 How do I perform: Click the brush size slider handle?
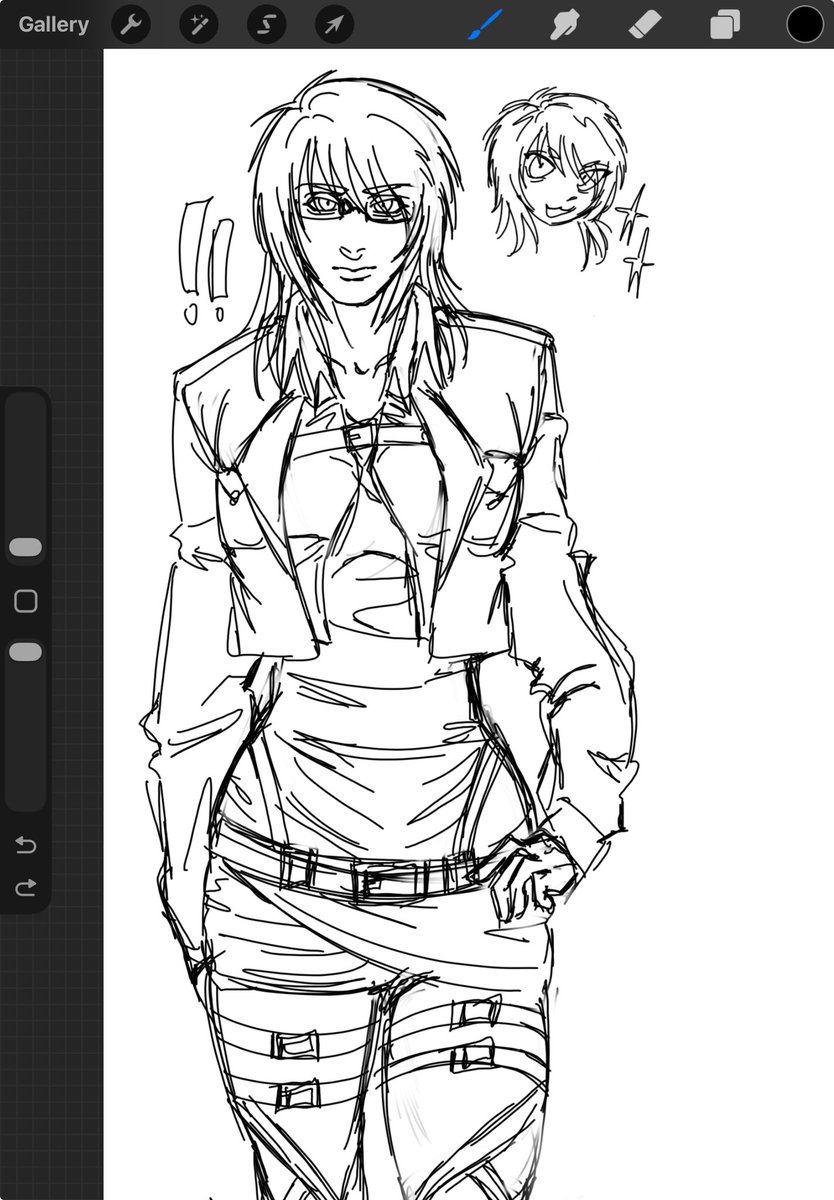click(x=25, y=547)
